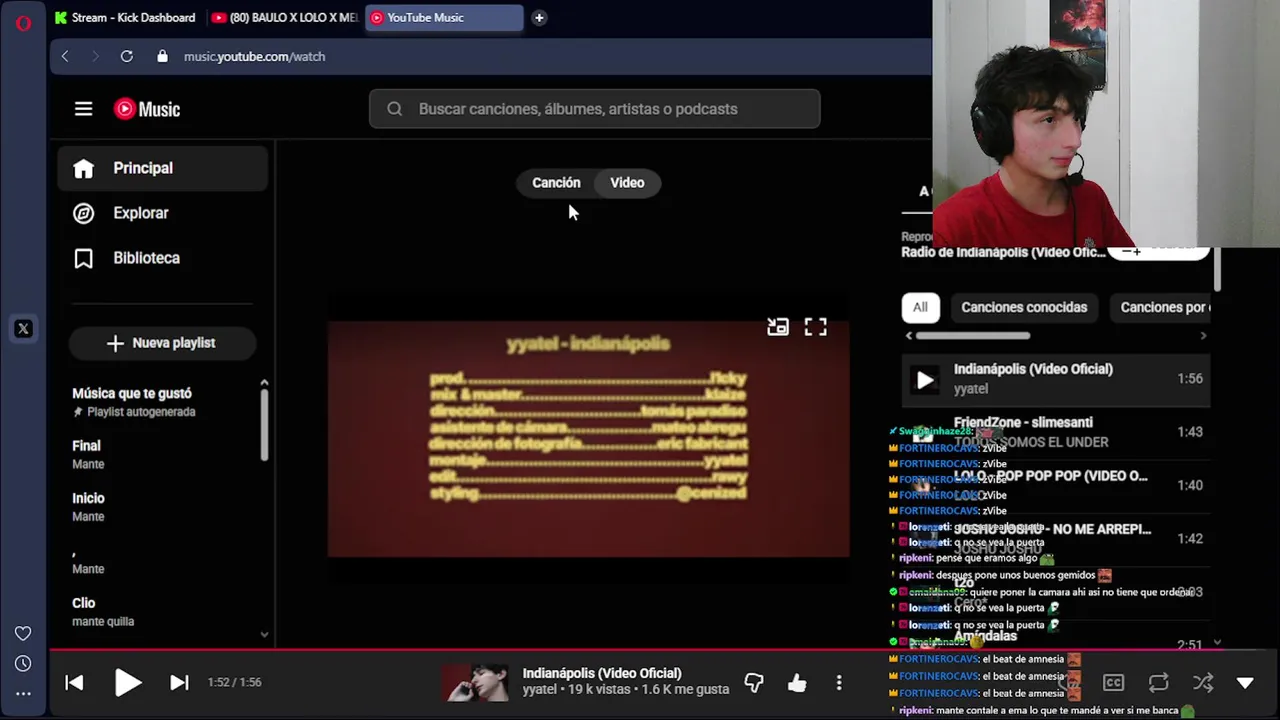Enter fullscreen on the video
This screenshot has width=1280, height=720.
point(815,327)
